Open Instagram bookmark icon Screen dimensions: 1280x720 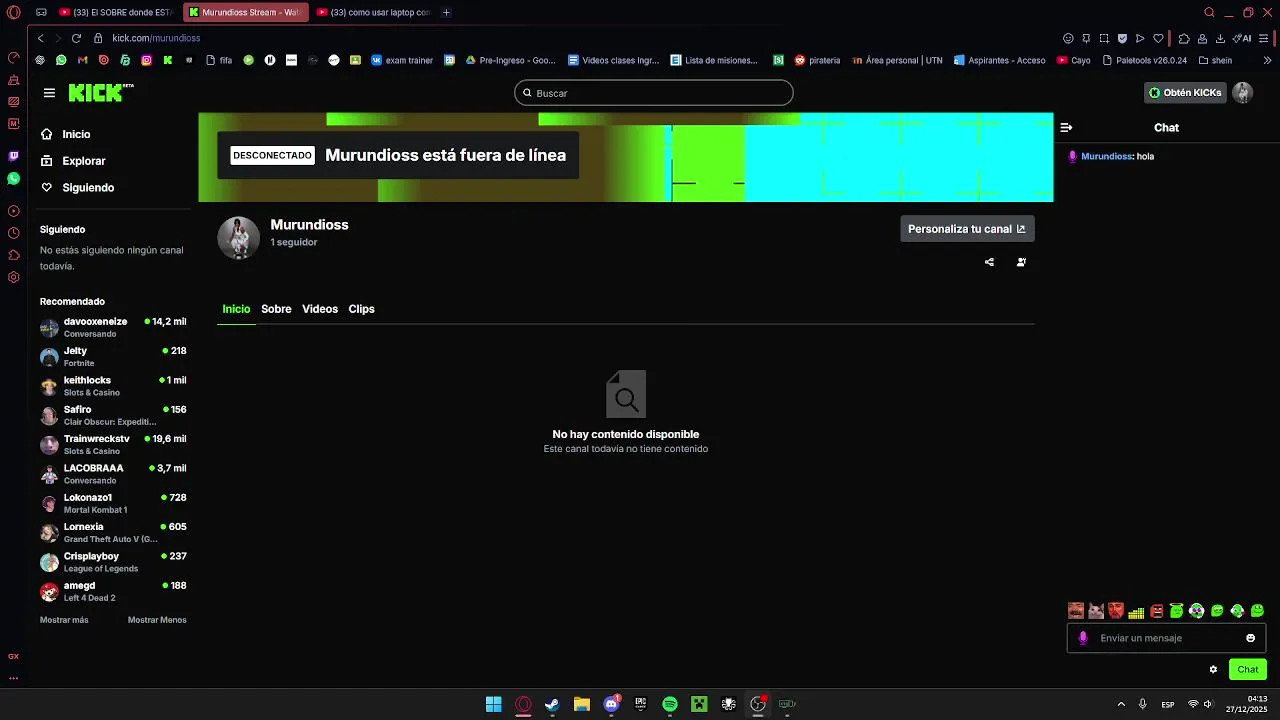(x=146, y=60)
